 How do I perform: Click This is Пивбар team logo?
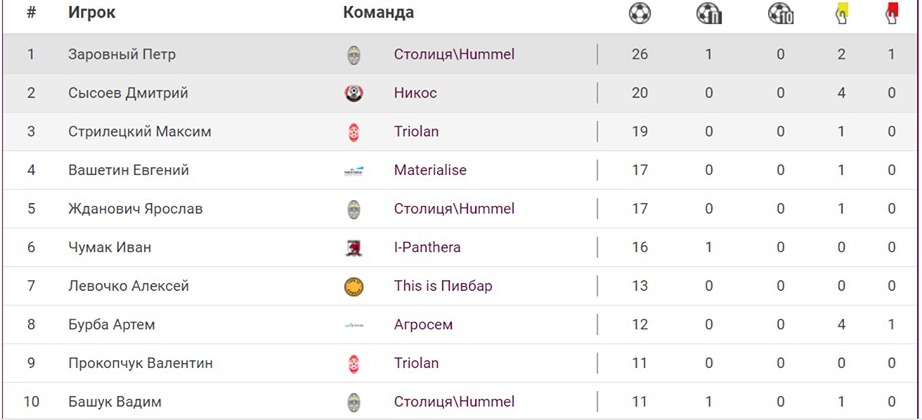353,287
